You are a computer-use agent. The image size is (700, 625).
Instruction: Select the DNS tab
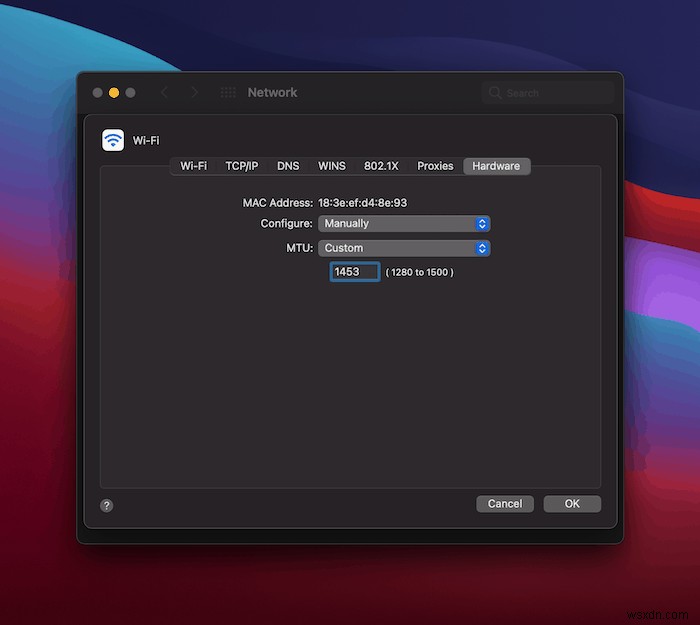(x=288, y=166)
